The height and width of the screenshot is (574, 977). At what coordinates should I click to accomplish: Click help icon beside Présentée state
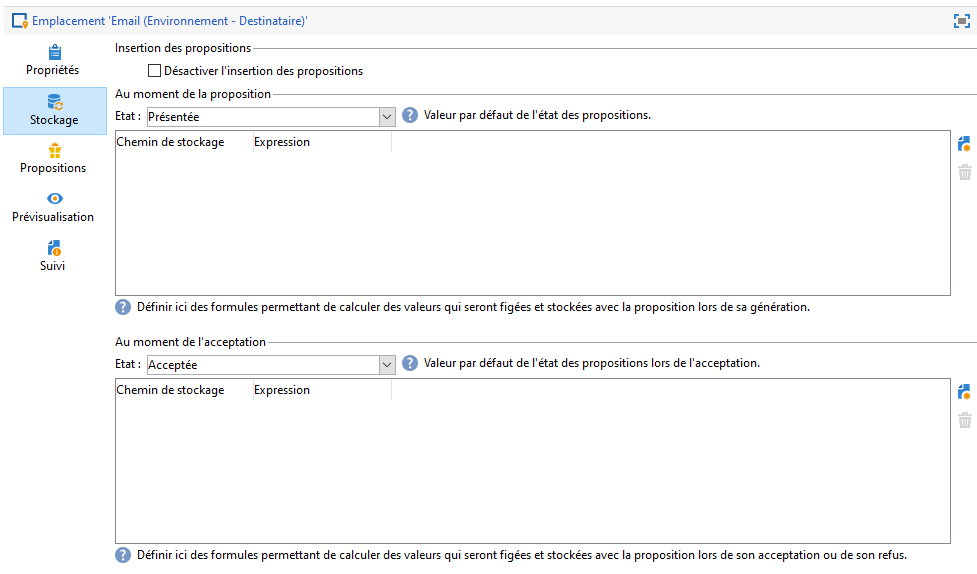(x=409, y=115)
